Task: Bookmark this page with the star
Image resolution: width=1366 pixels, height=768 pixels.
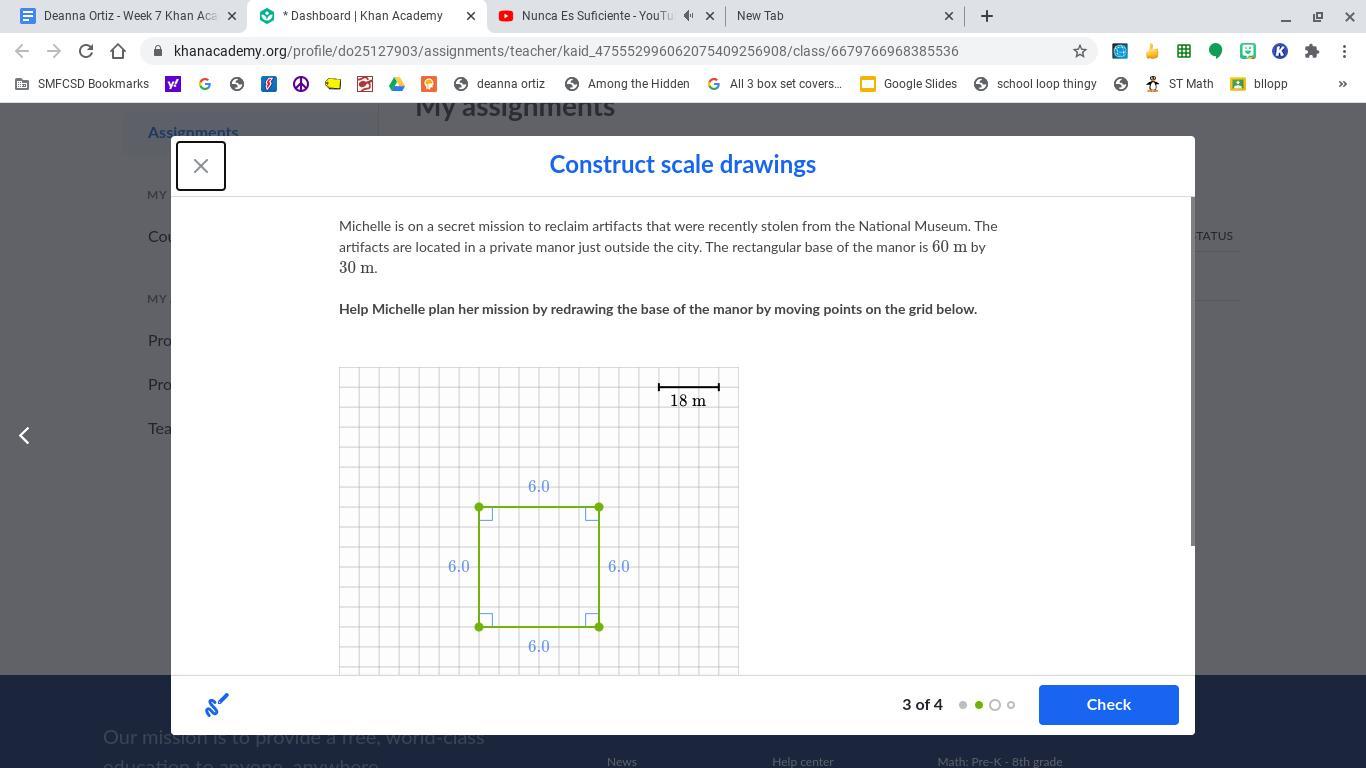Action: [1080, 51]
